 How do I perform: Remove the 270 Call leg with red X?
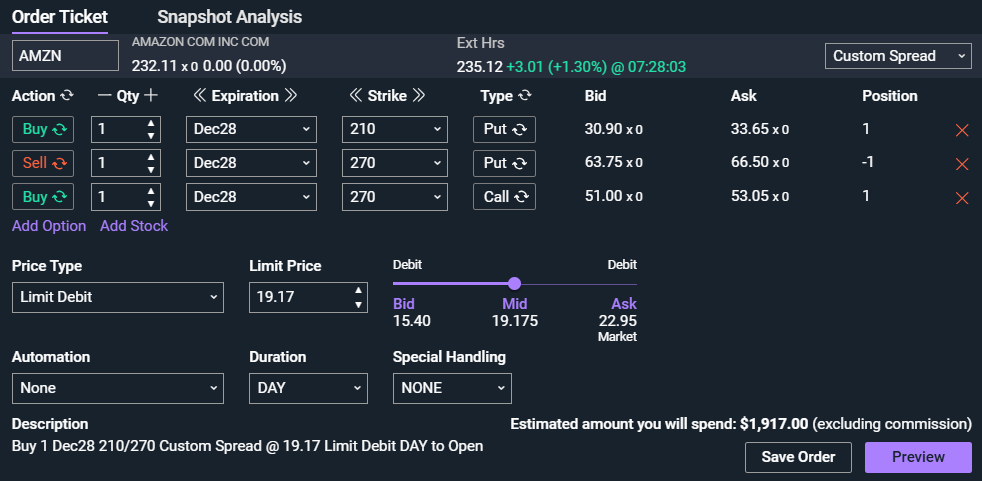[962, 198]
